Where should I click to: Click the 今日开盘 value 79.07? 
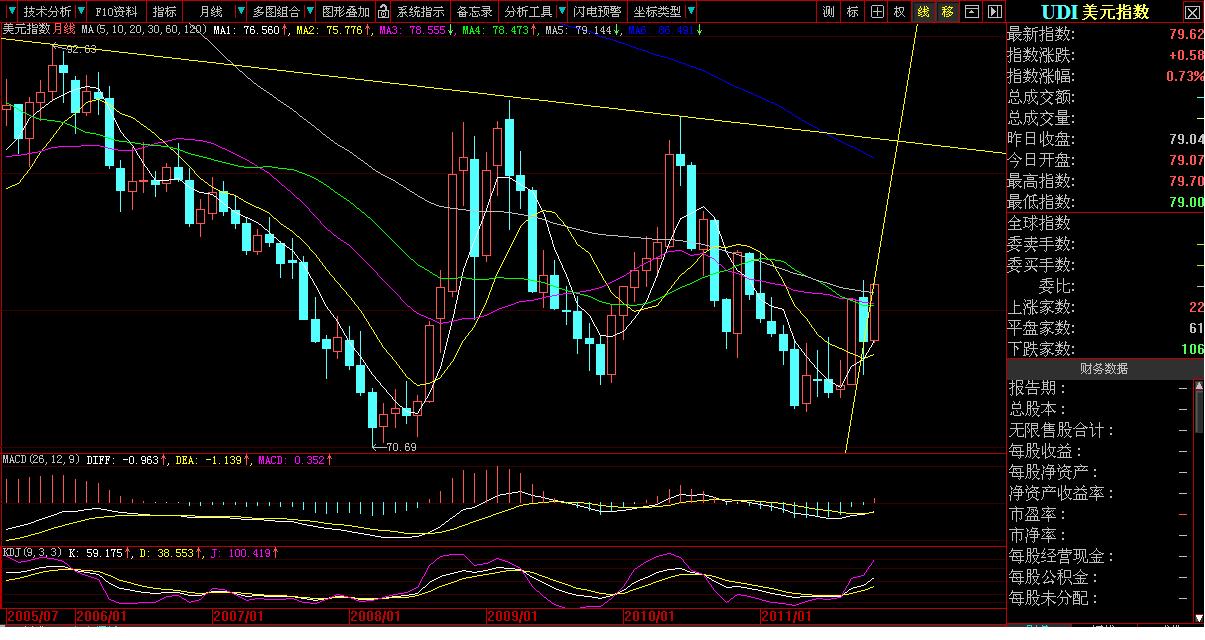point(1185,160)
